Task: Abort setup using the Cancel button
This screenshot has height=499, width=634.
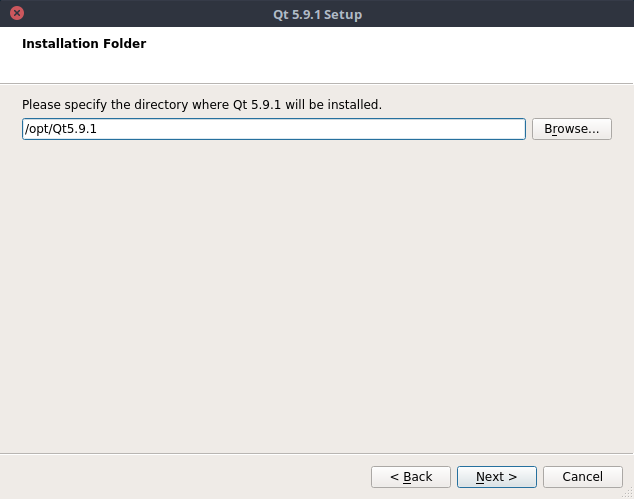Action: coord(582,476)
